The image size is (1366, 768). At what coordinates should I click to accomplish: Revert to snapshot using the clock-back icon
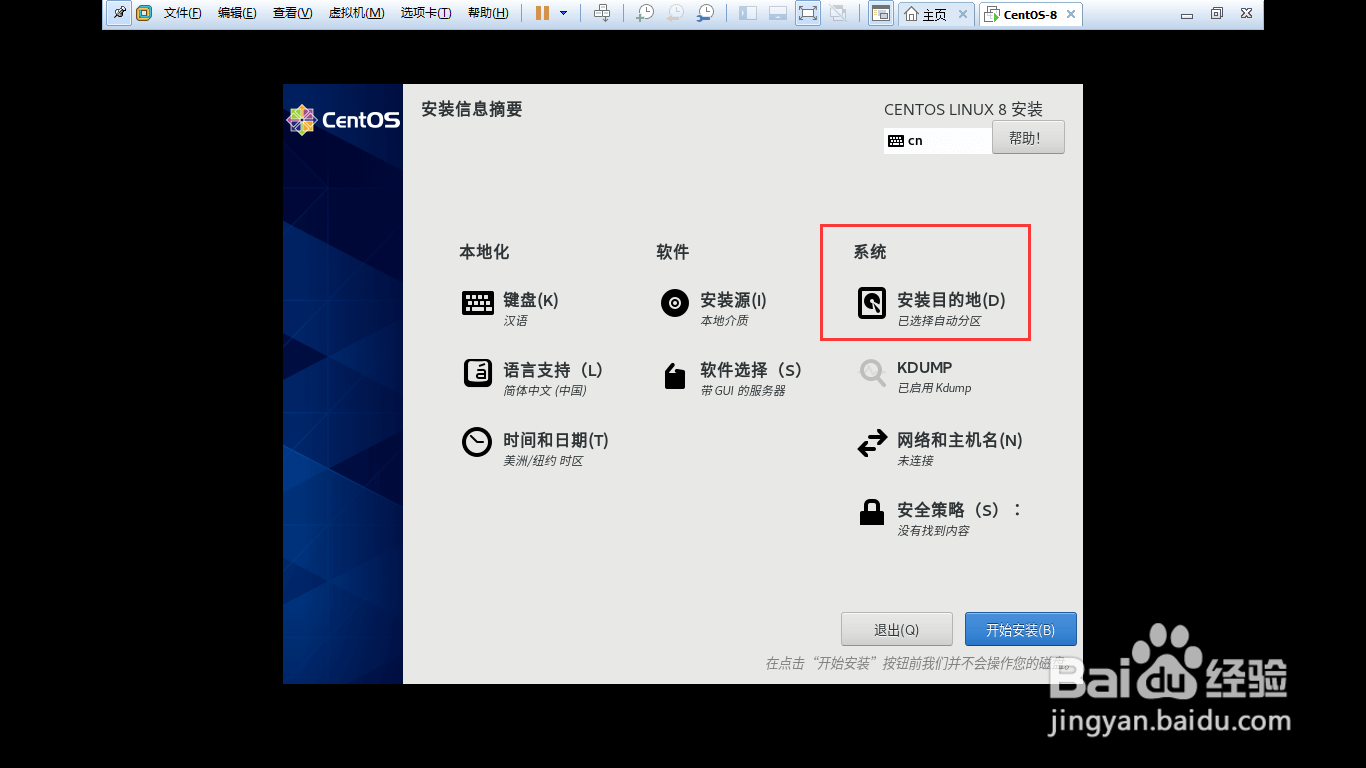tap(675, 14)
